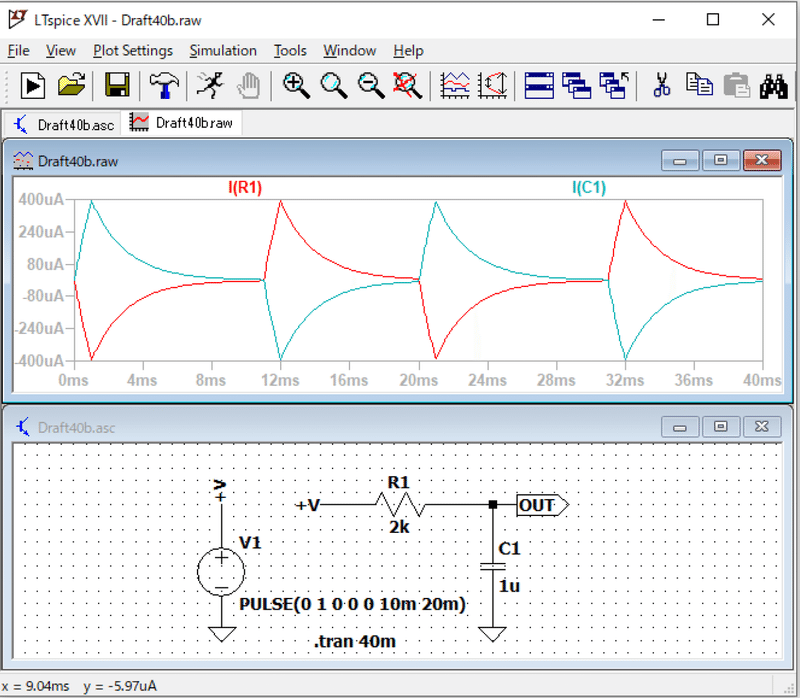Open Find using the binoculars icon
This screenshot has width=800, height=698.
pos(773,86)
